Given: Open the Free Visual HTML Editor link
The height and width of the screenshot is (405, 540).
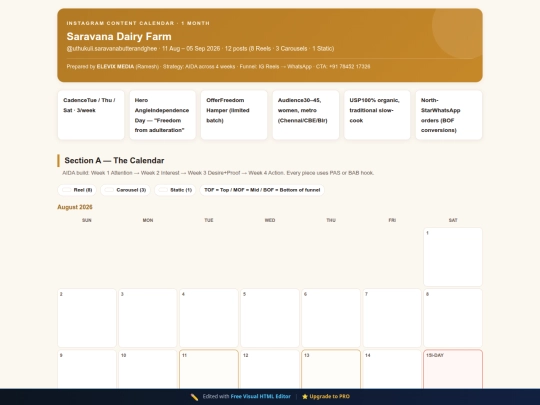Looking at the screenshot, I should [x=260, y=396].
